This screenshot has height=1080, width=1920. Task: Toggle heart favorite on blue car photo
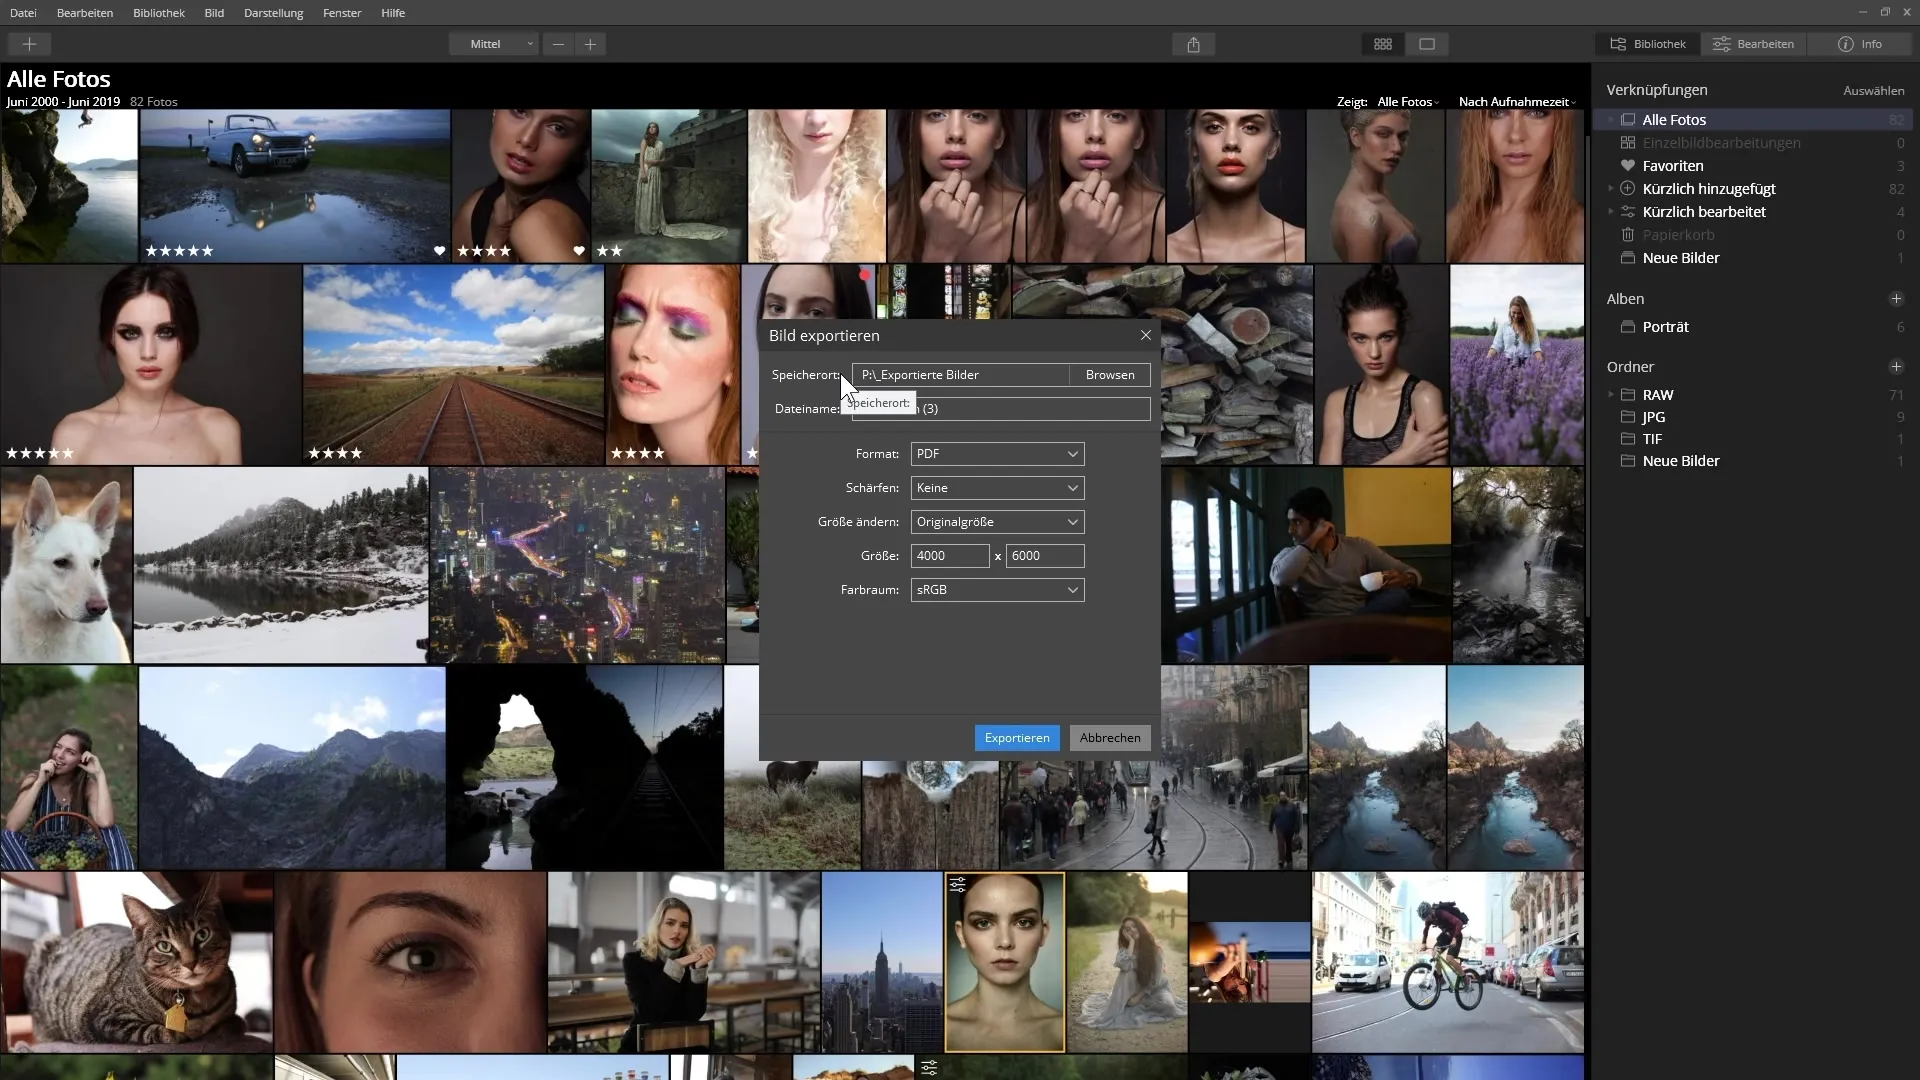point(439,251)
